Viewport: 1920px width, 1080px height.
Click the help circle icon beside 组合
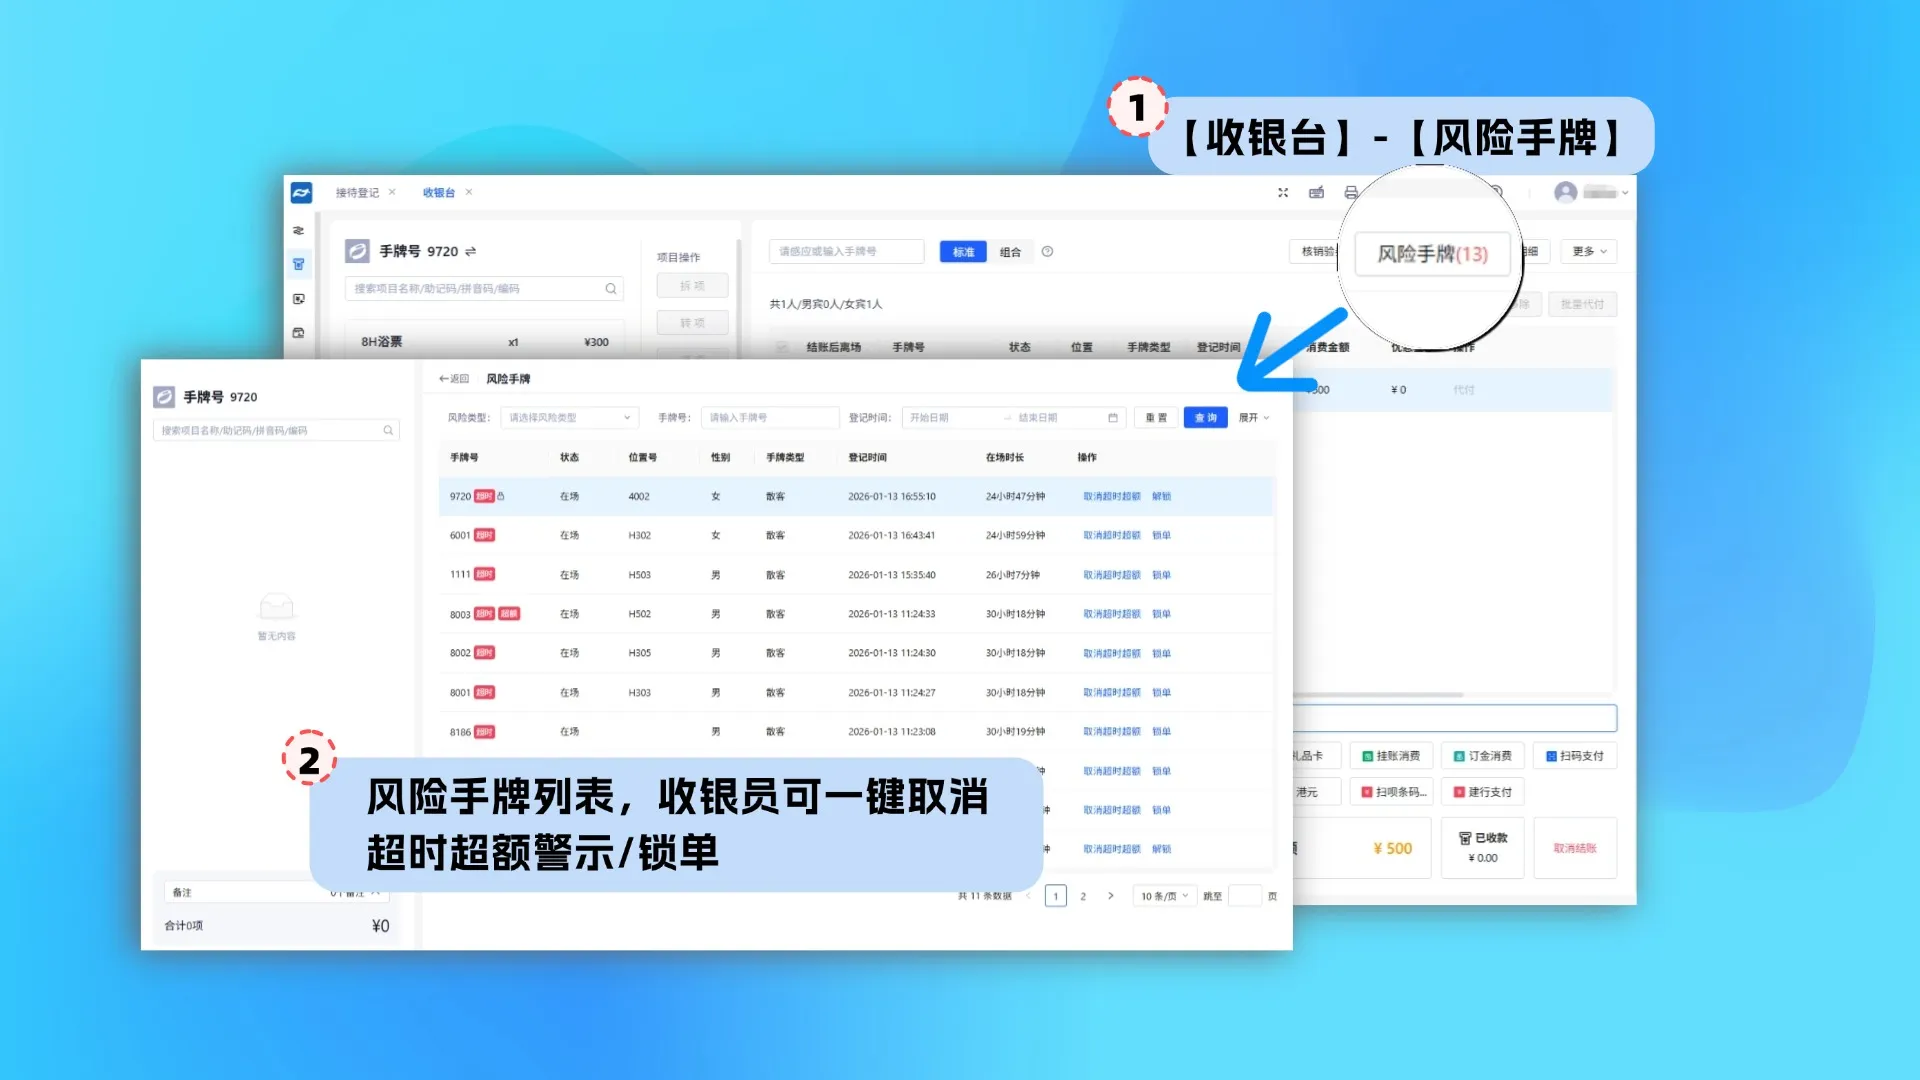[1047, 252]
